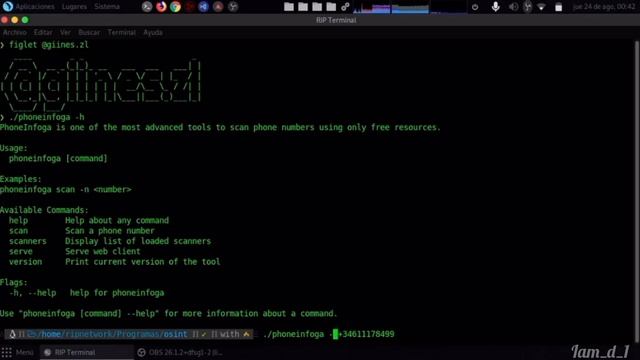This screenshot has height=360, width=640.
Task: Click the 'version' command row
Action: (115, 262)
